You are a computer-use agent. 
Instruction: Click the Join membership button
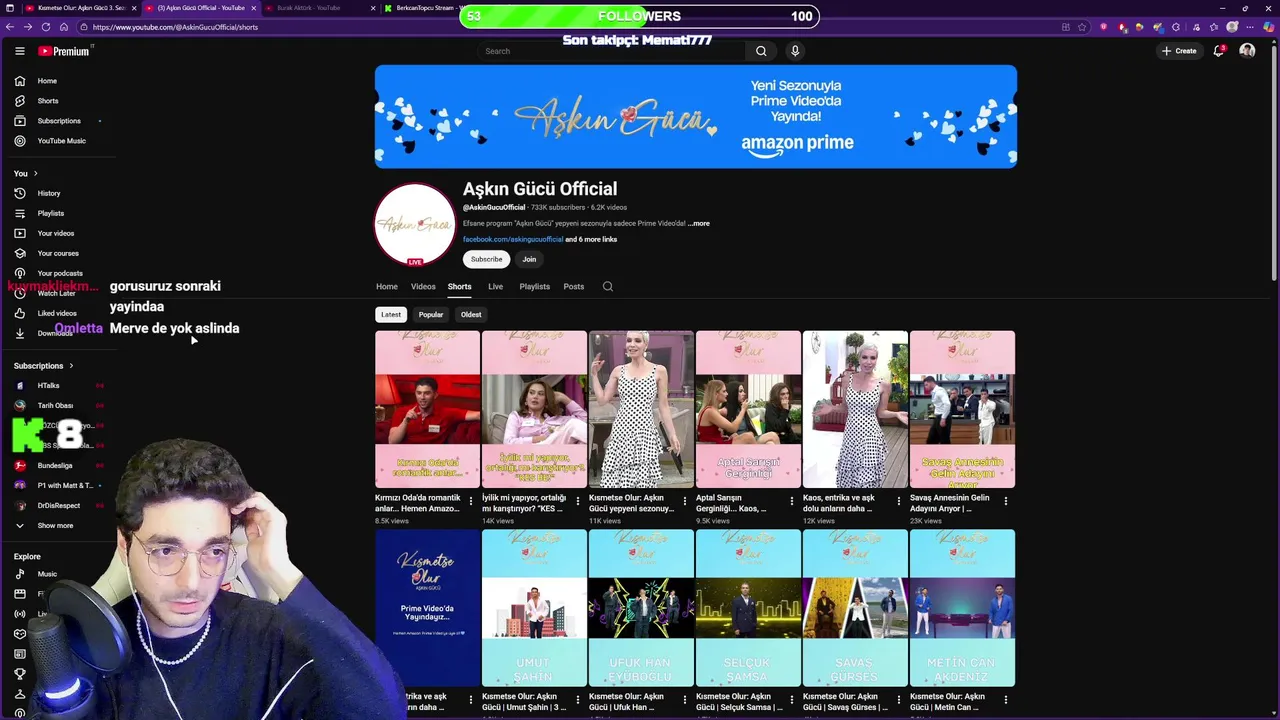click(529, 259)
